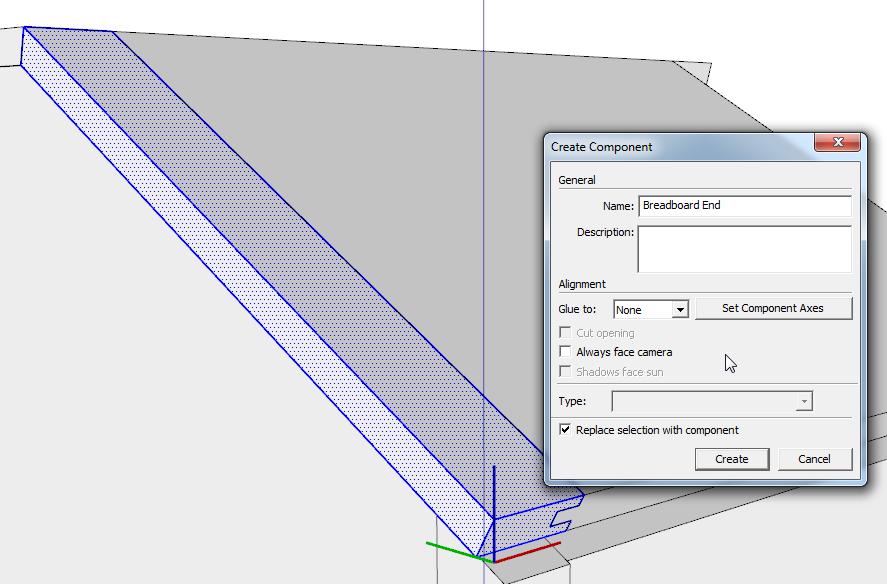Open the Glue to dropdown
Viewport: 887px width, 584px height.
(651, 310)
